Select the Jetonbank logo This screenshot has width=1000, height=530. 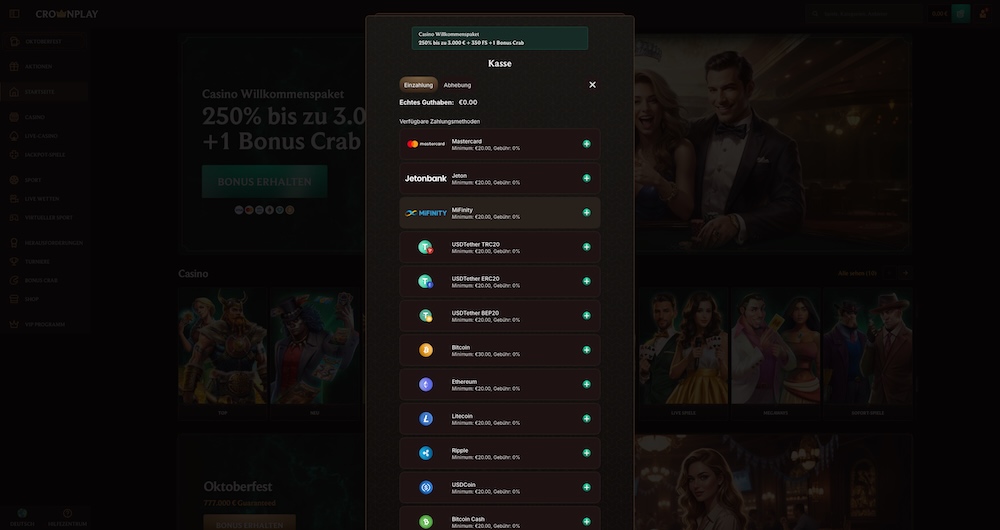click(425, 178)
